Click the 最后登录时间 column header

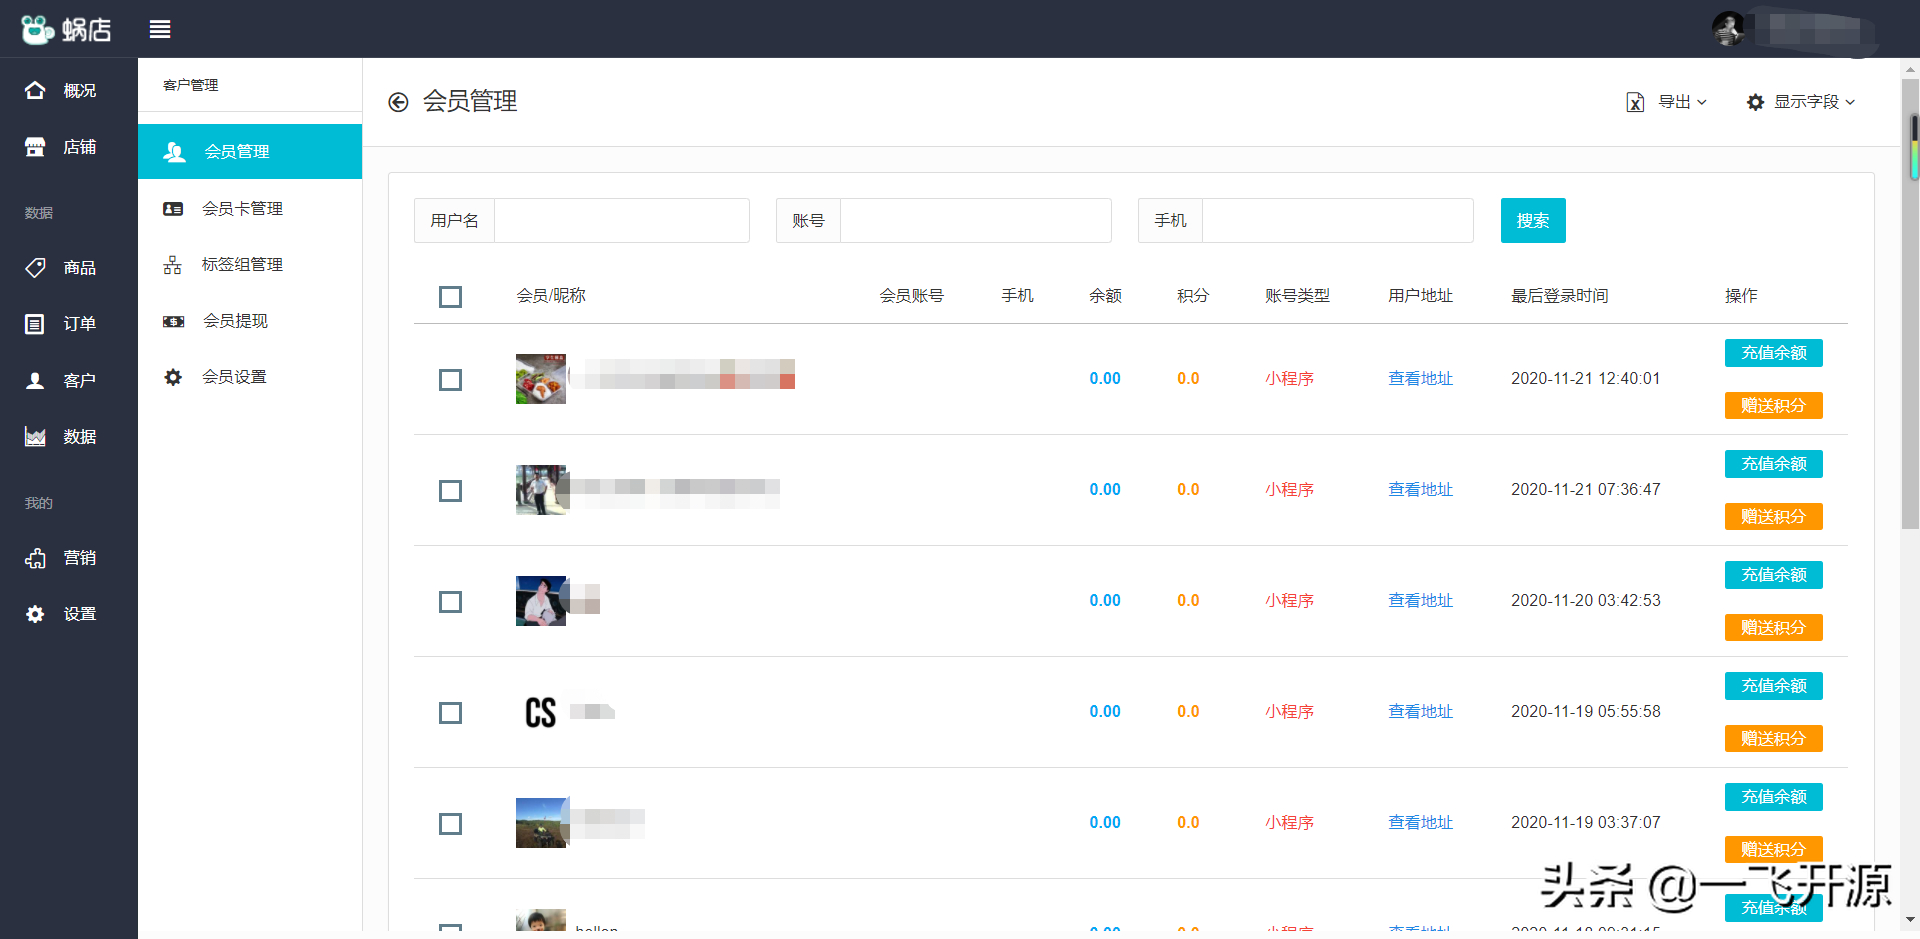pyautogui.click(x=1560, y=296)
